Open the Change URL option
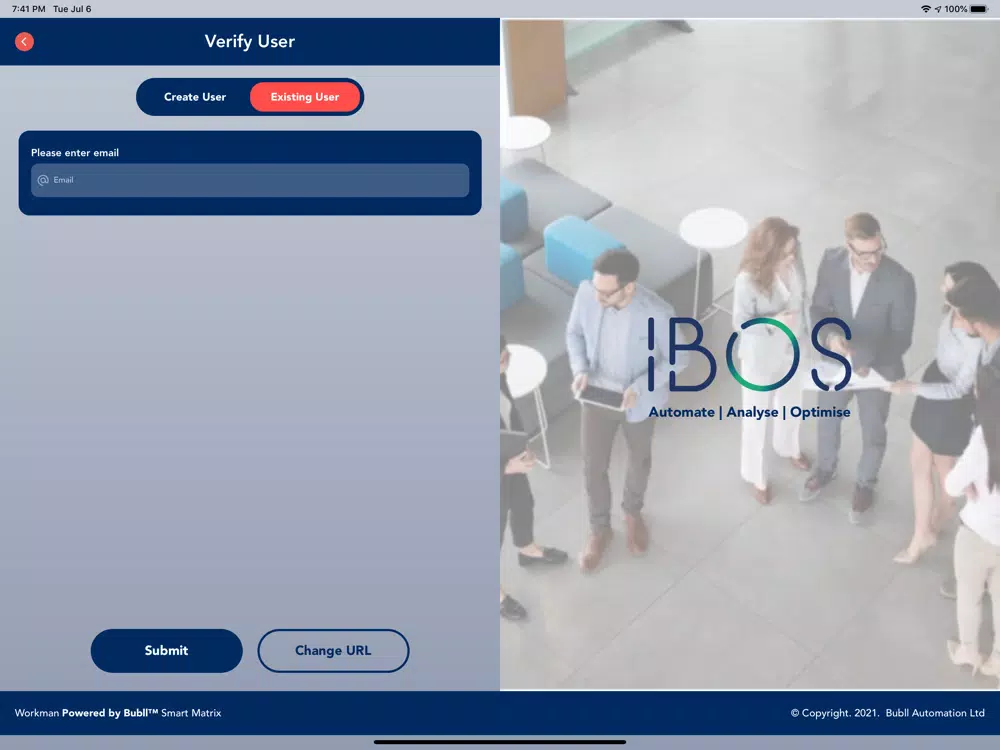The width and height of the screenshot is (1000, 750). (333, 651)
